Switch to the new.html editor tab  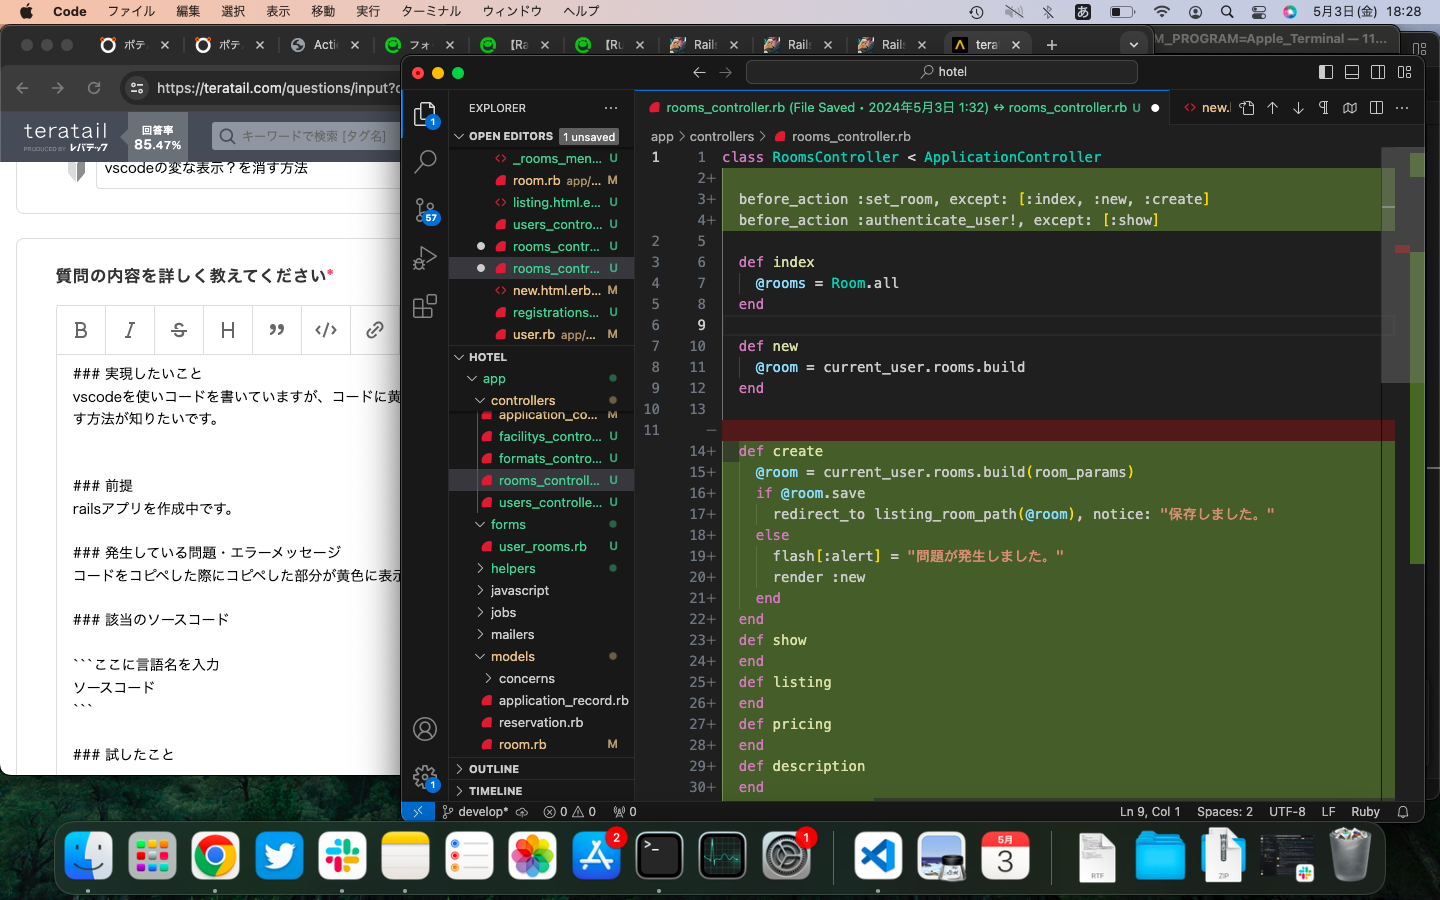[1207, 108]
